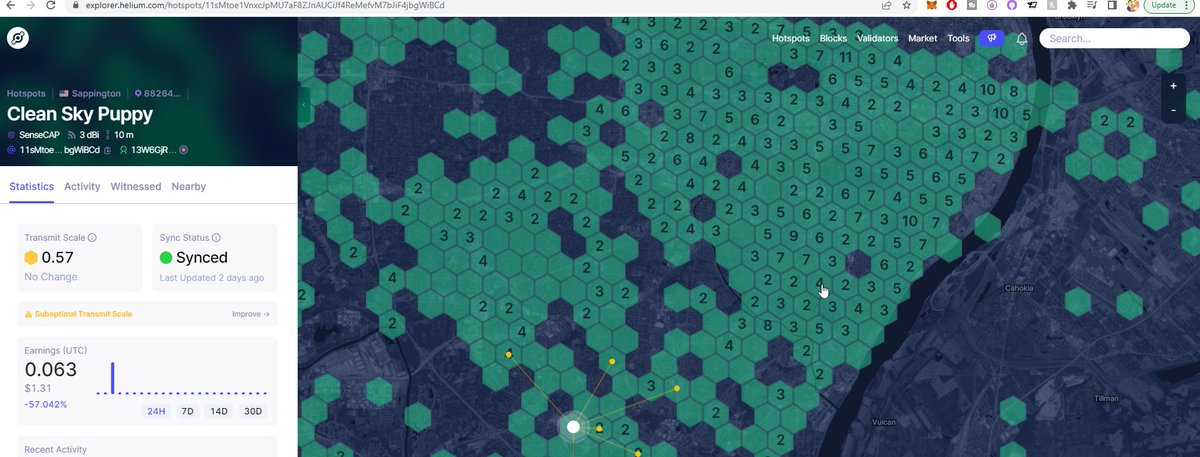The image size is (1200, 457).
Task: Switch to the Witnessed tab
Action: pos(136,186)
